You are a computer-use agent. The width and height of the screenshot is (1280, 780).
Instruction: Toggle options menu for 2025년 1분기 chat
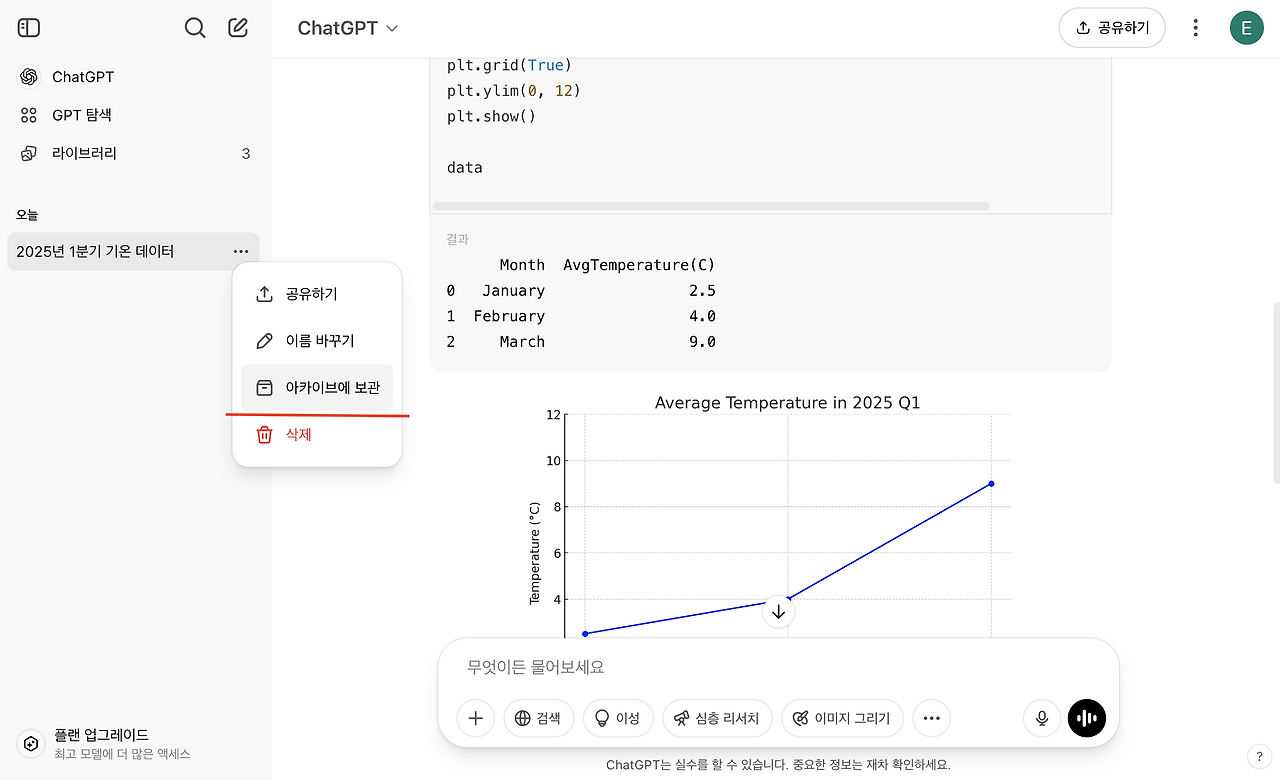pyautogui.click(x=241, y=251)
